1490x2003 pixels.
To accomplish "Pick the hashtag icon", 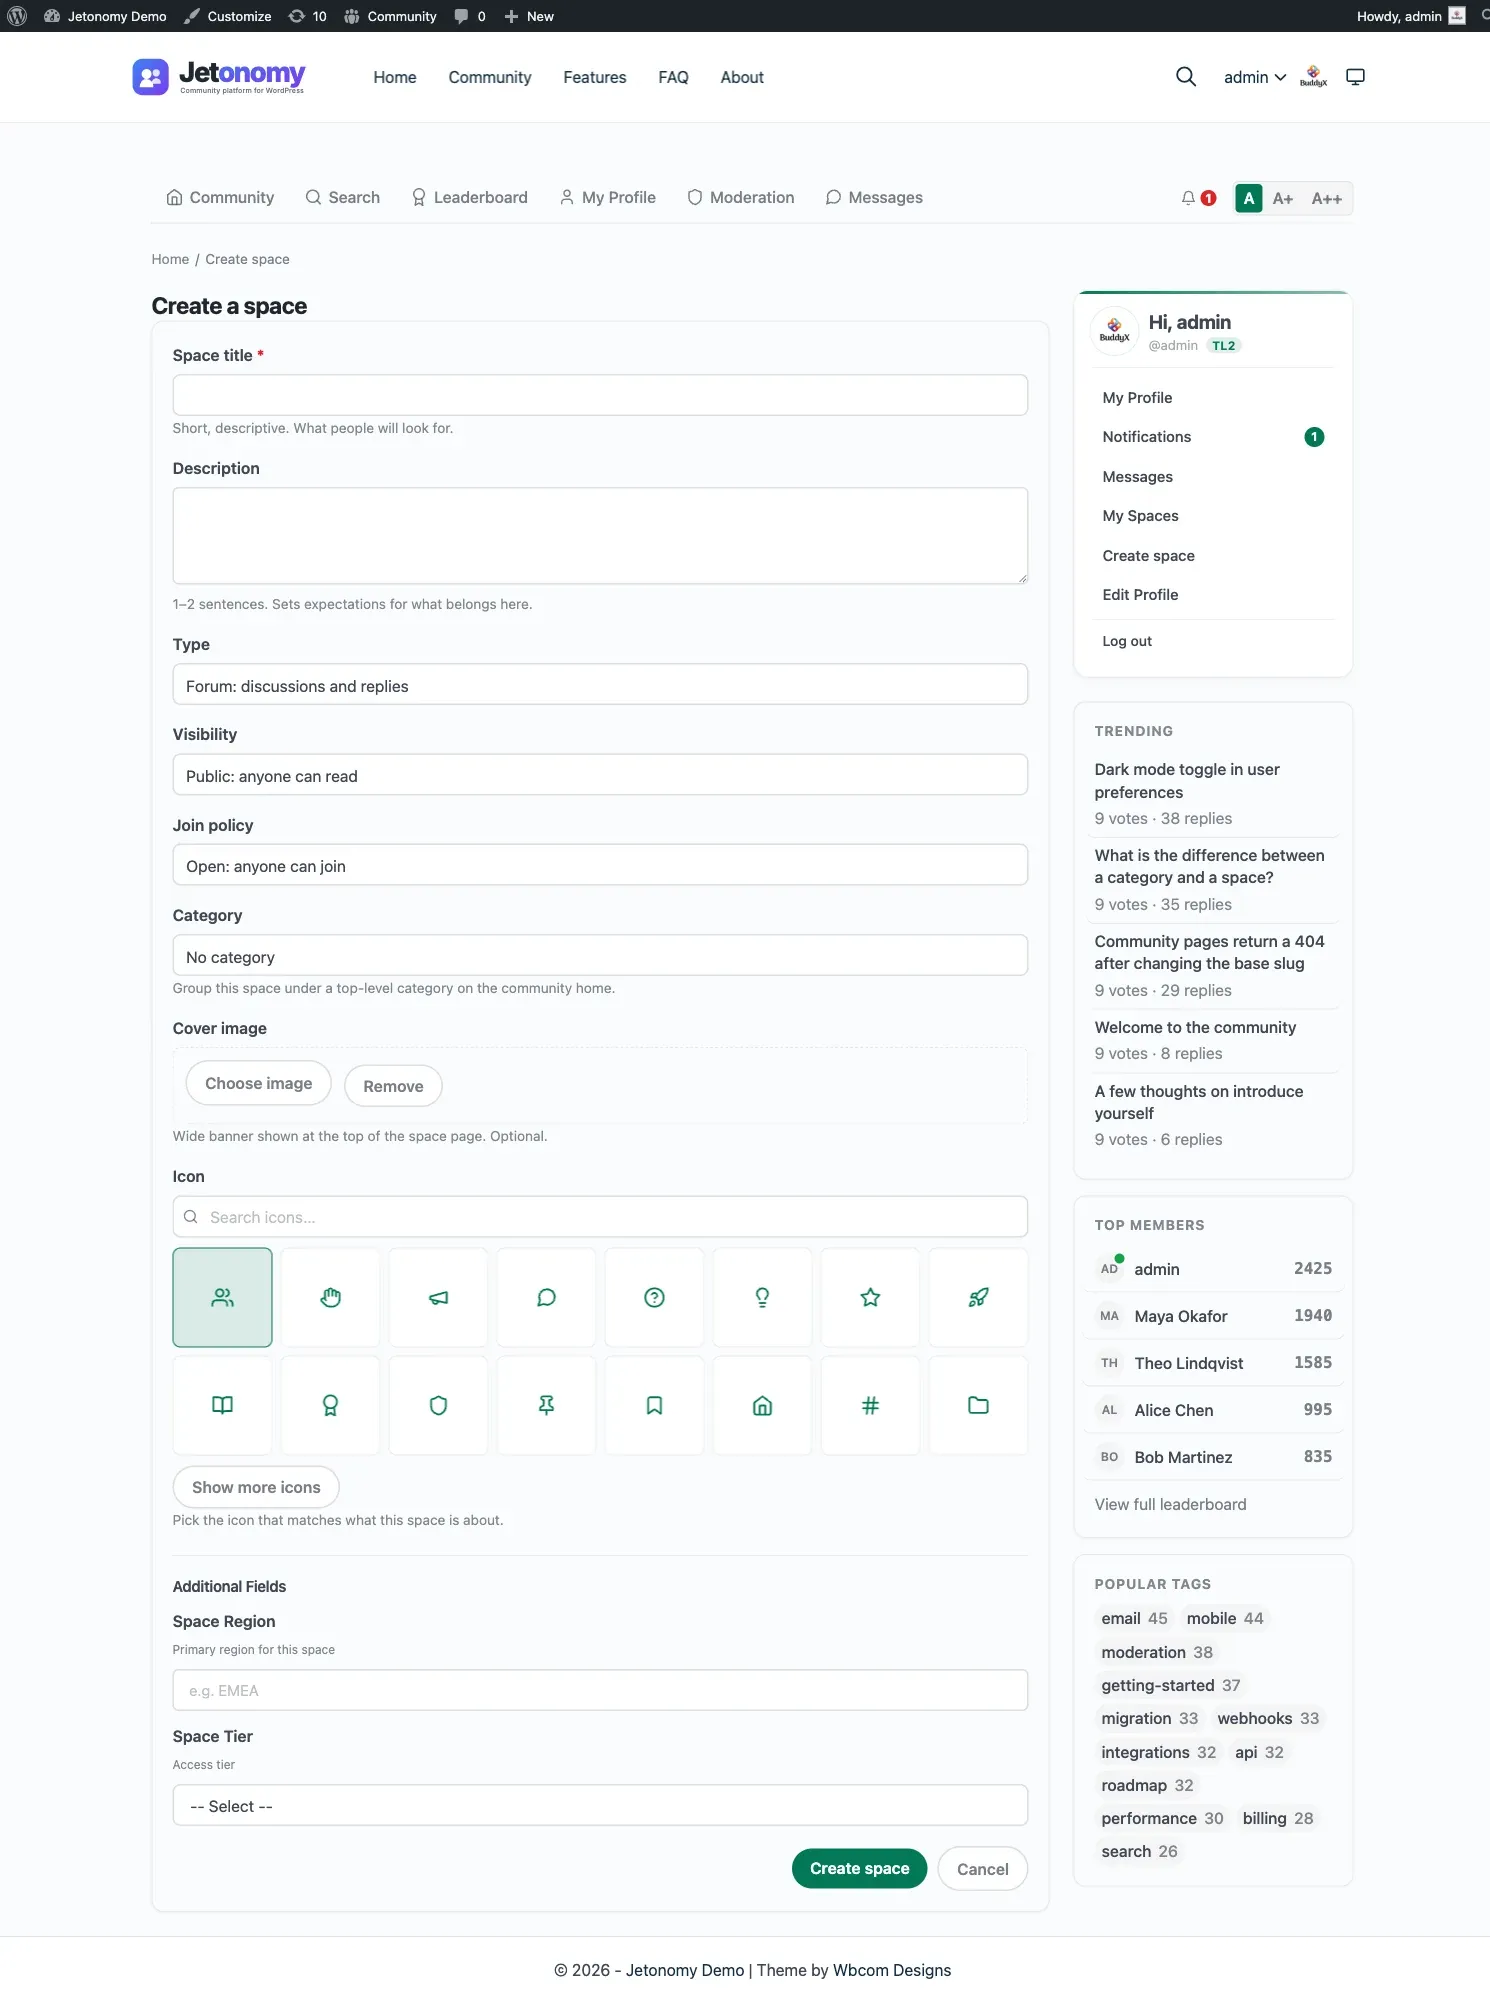I will tap(871, 1405).
